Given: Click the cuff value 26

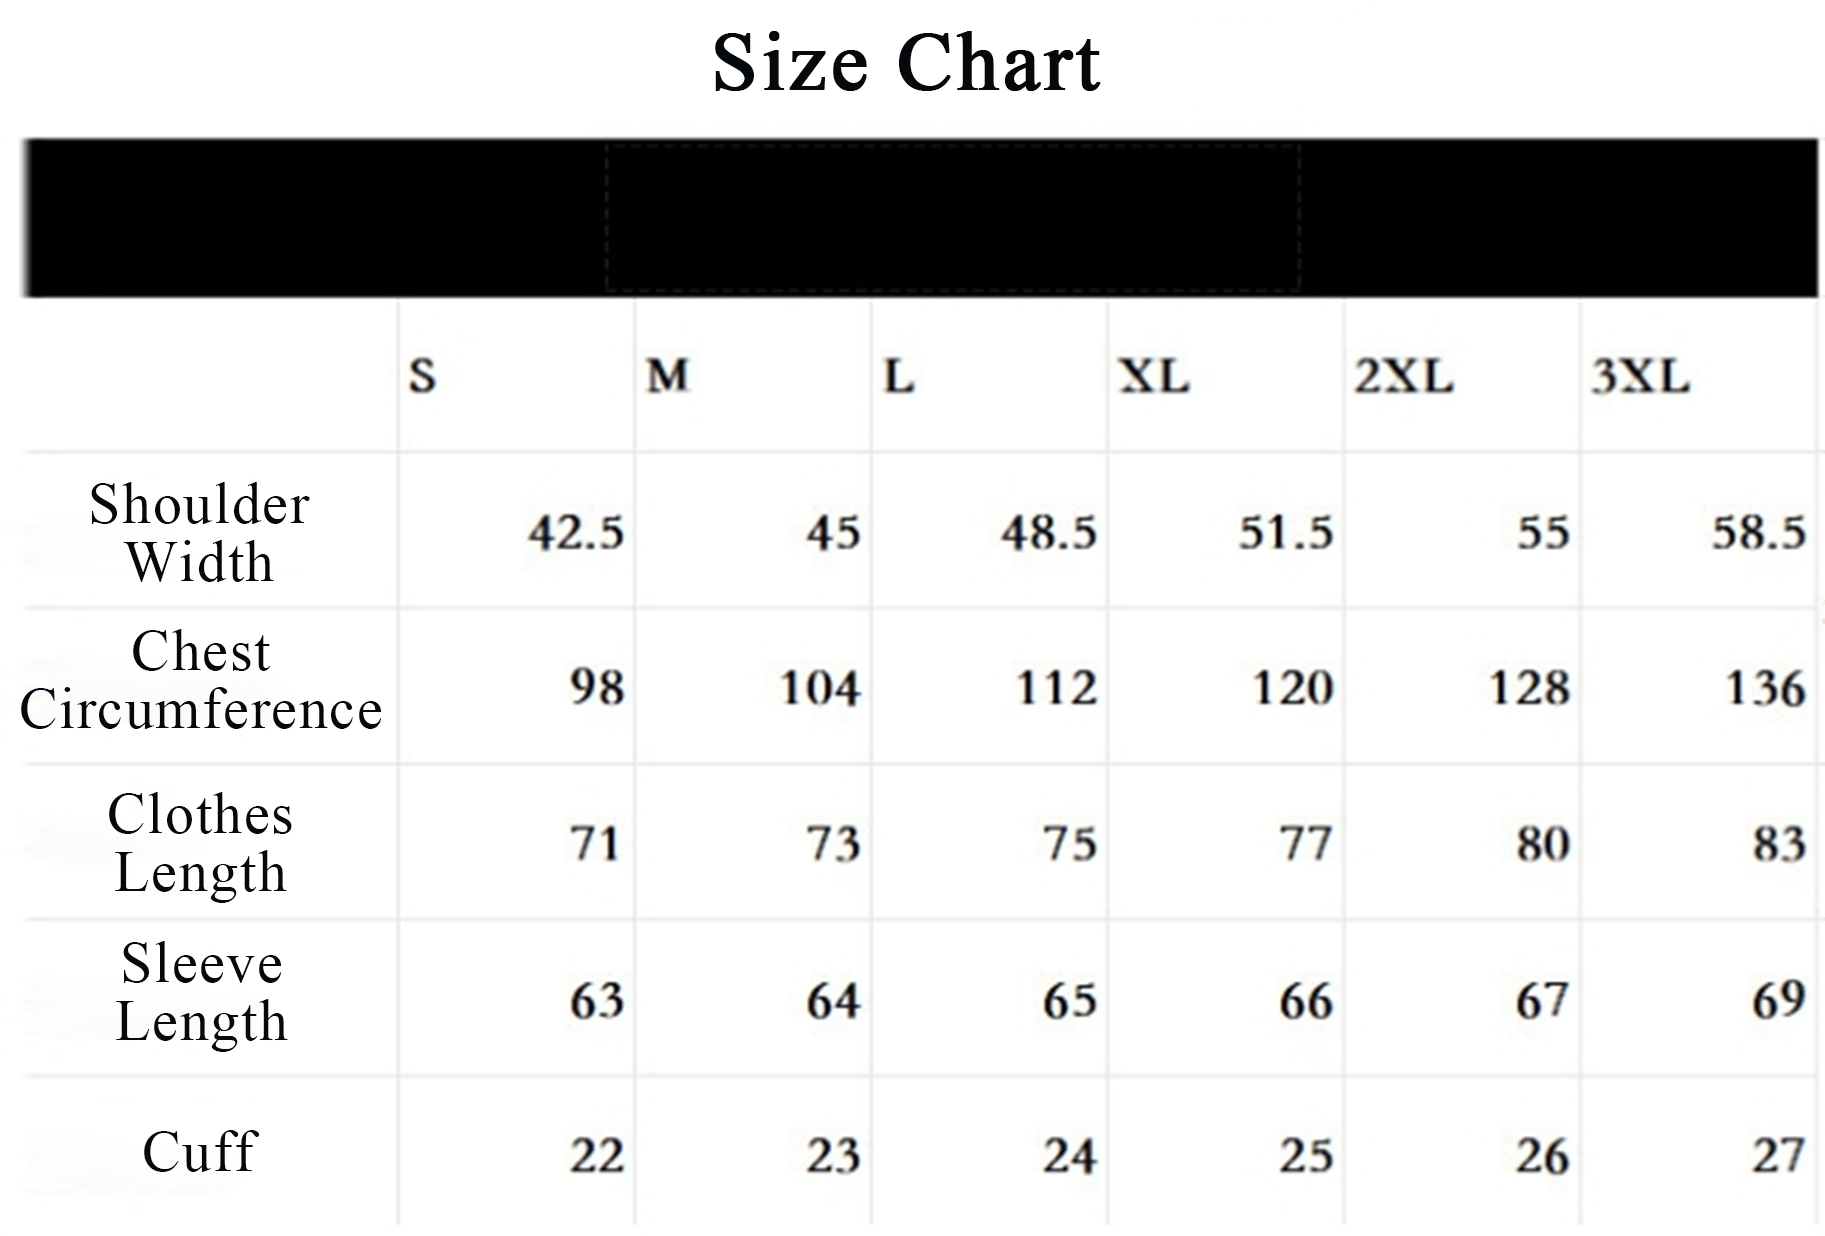Looking at the screenshot, I should point(1542,1156).
